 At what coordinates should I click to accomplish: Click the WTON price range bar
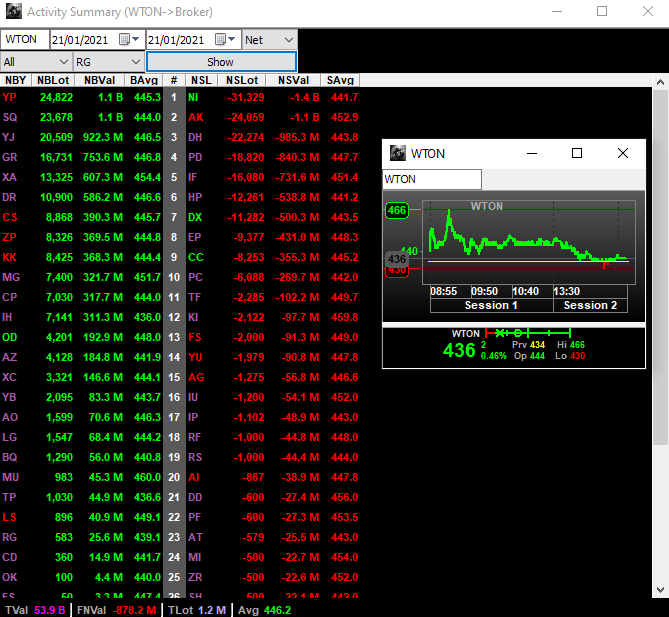click(528, 333)
